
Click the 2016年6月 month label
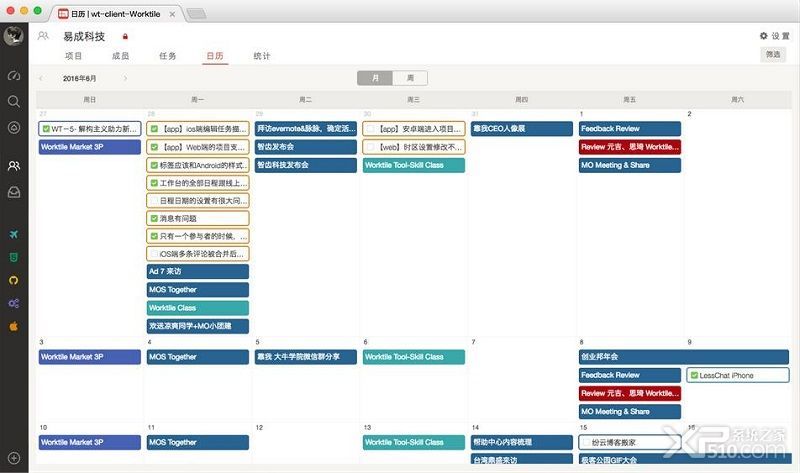coord(80,79)
